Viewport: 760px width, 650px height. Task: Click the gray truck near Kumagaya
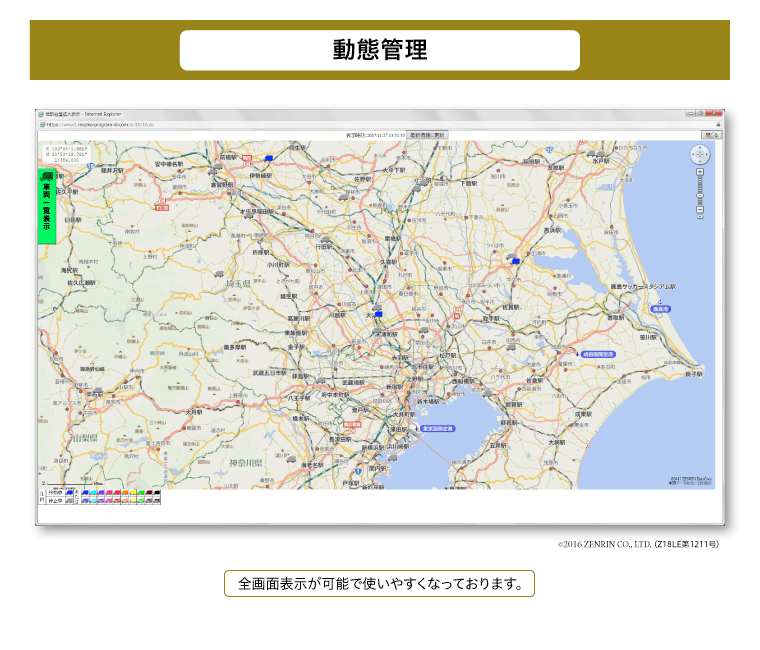[x=326, y=238]
